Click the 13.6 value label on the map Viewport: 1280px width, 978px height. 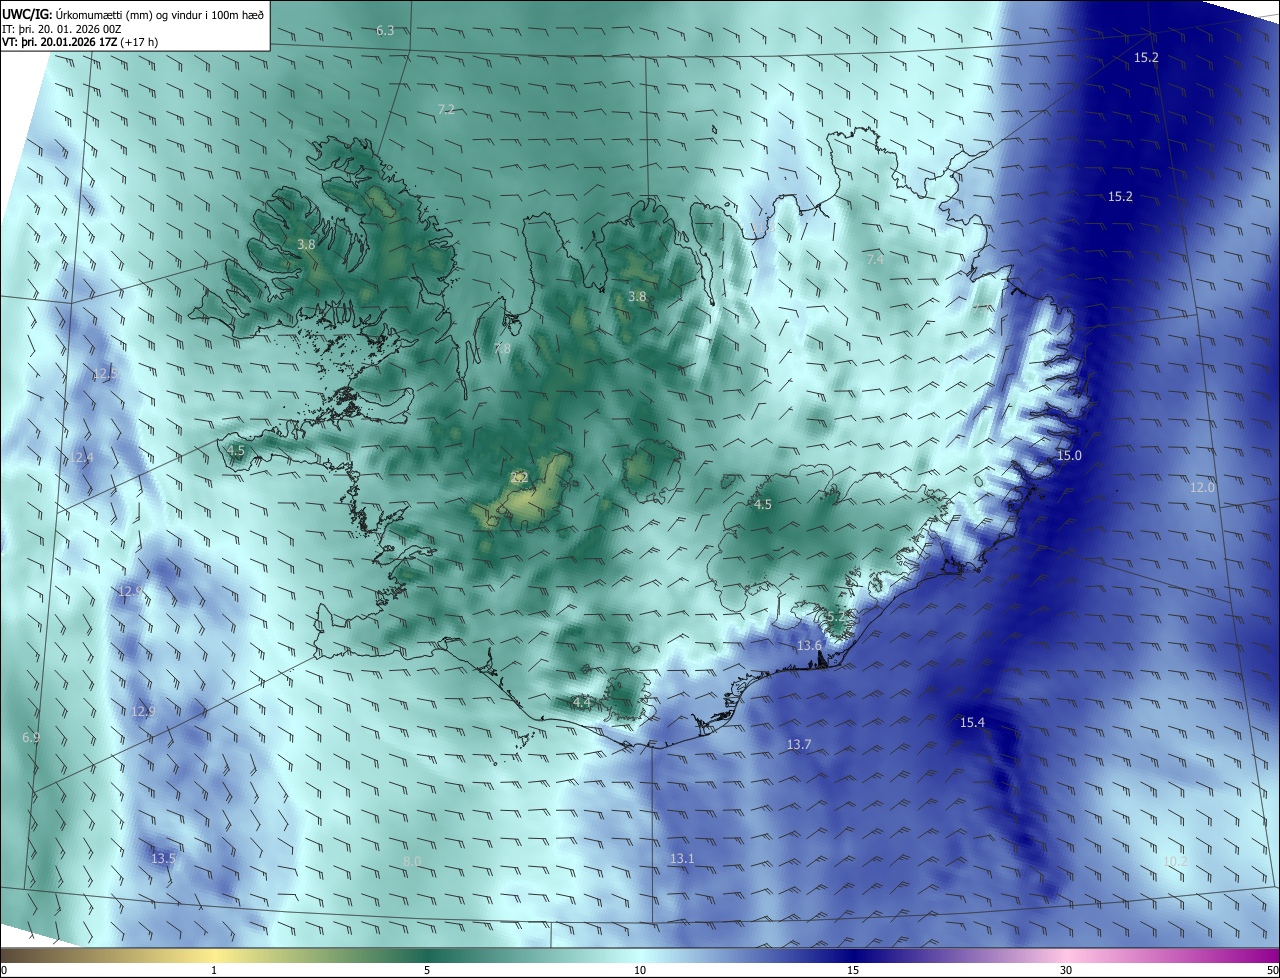tap(809, 645)
